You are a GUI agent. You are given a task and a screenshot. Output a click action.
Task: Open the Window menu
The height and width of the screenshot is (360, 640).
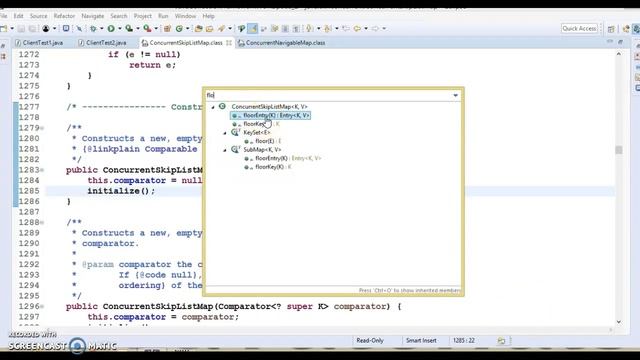pyautogui.click(x=185, y=16)
